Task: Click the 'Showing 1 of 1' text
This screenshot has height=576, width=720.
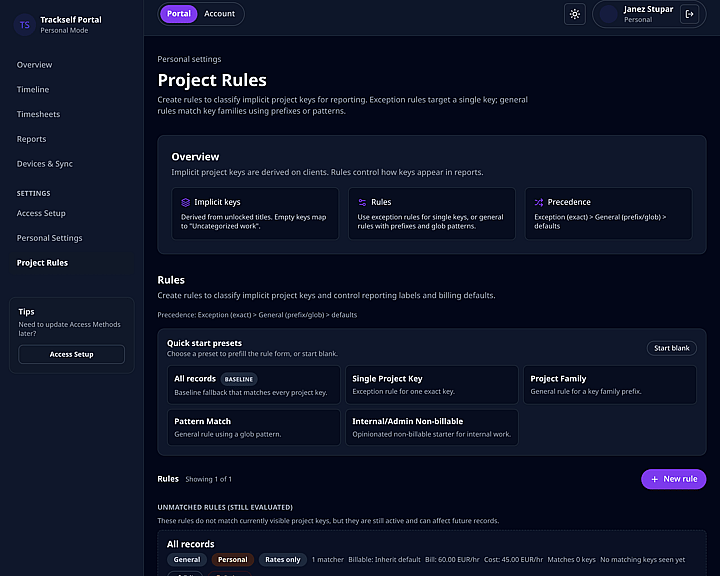Action: (208, 479)
